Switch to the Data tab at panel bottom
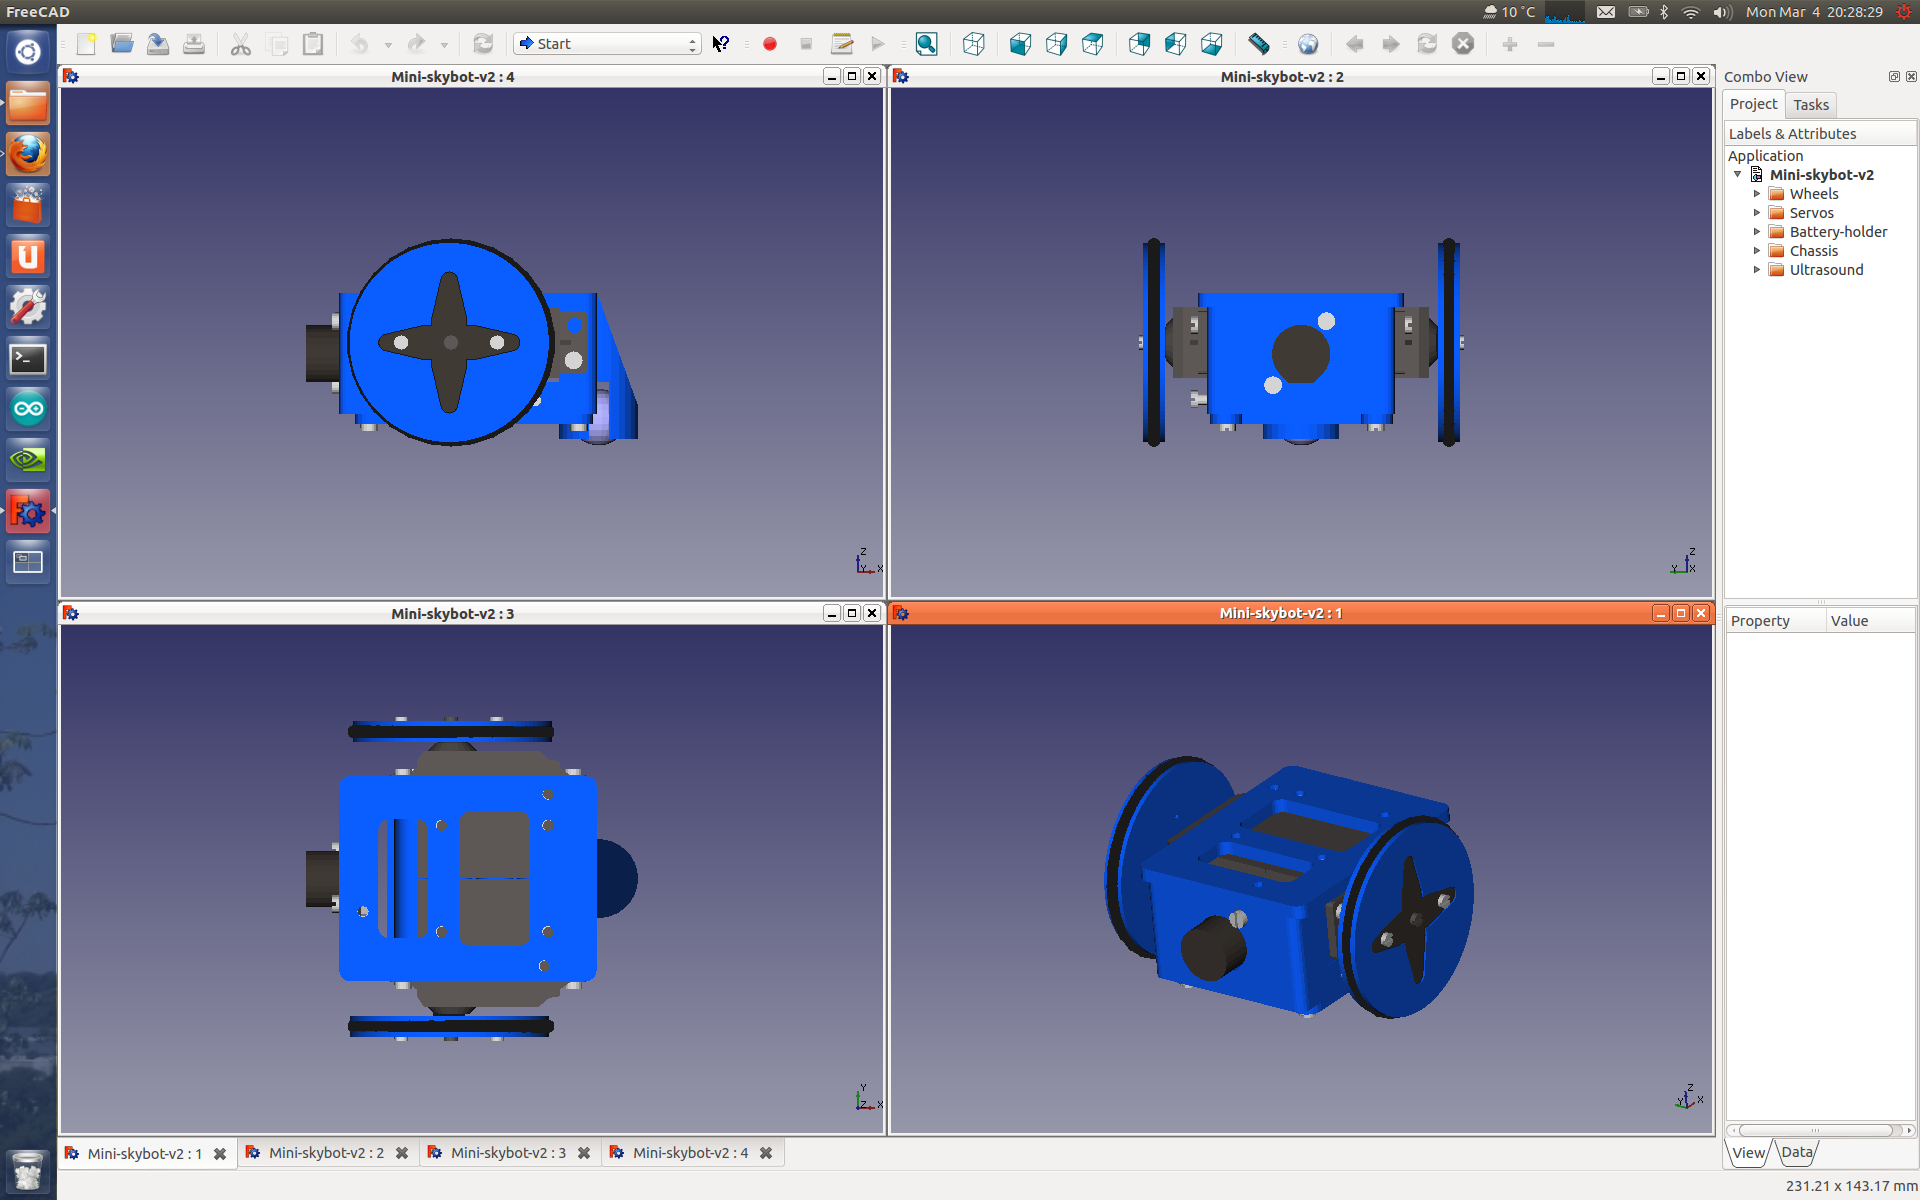The width and height of the screenshot is (1920, 1200). tap(1795, 1152)
